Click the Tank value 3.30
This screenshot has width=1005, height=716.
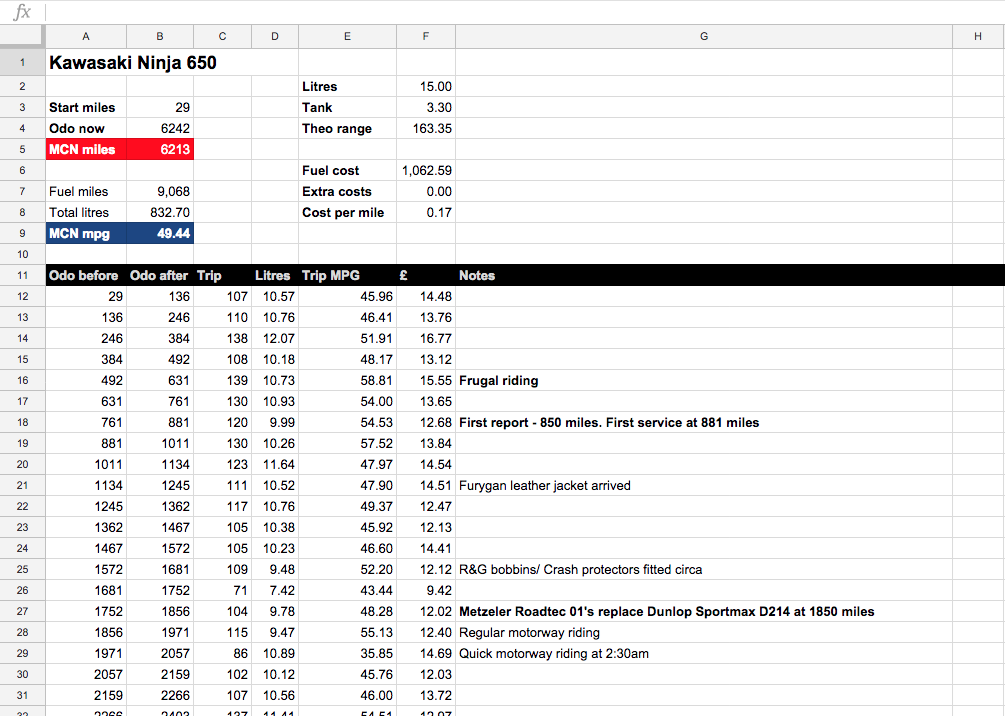click(426, 108)
